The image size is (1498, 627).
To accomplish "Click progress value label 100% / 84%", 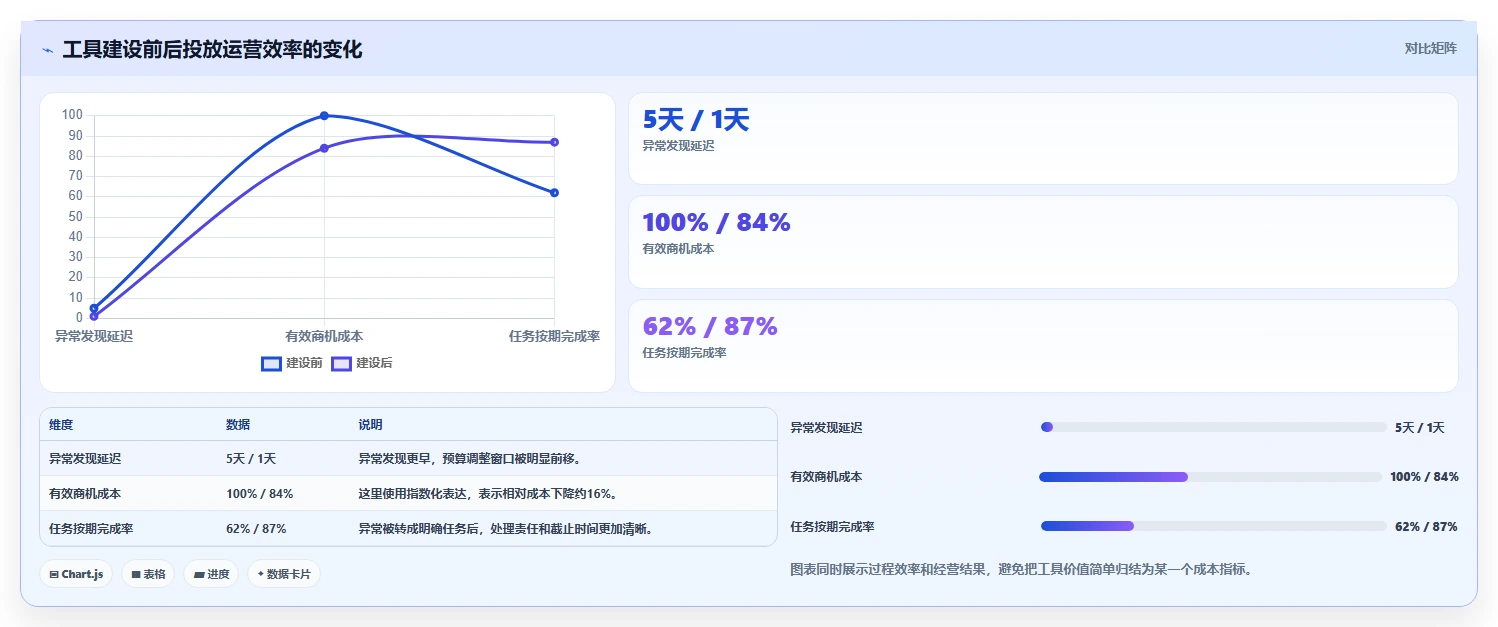I will pos(1424,477).
